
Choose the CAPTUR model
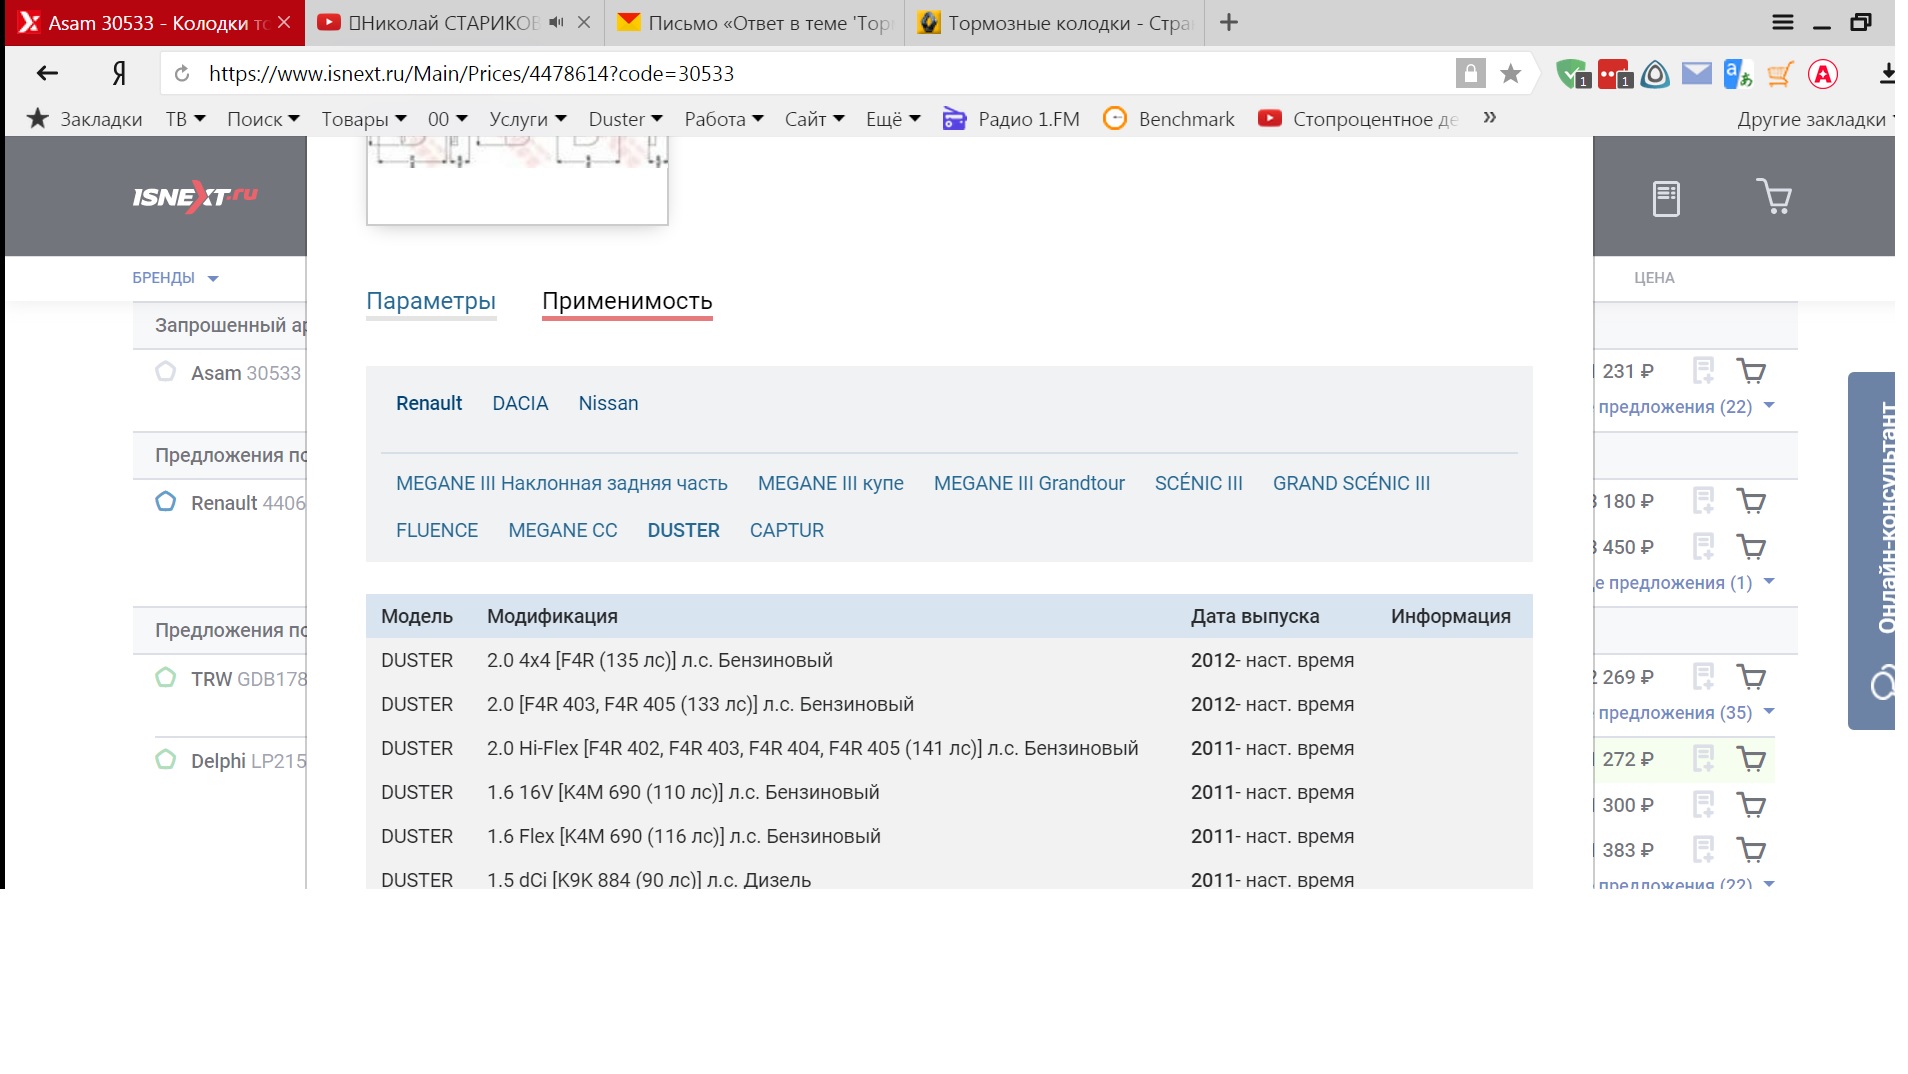(x=787, y=530)
